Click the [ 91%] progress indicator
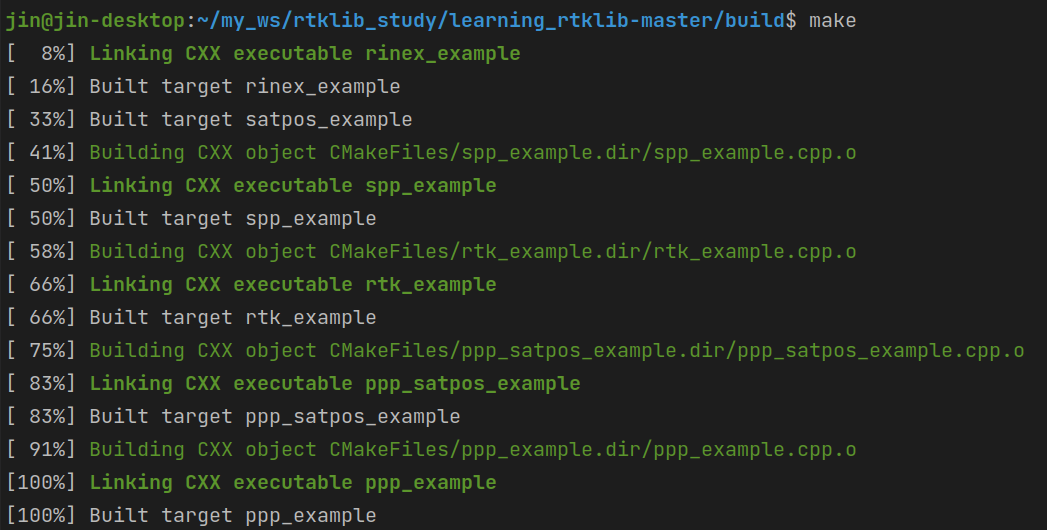The height and width of the screenshot is (530, 1047). point(41,449)
